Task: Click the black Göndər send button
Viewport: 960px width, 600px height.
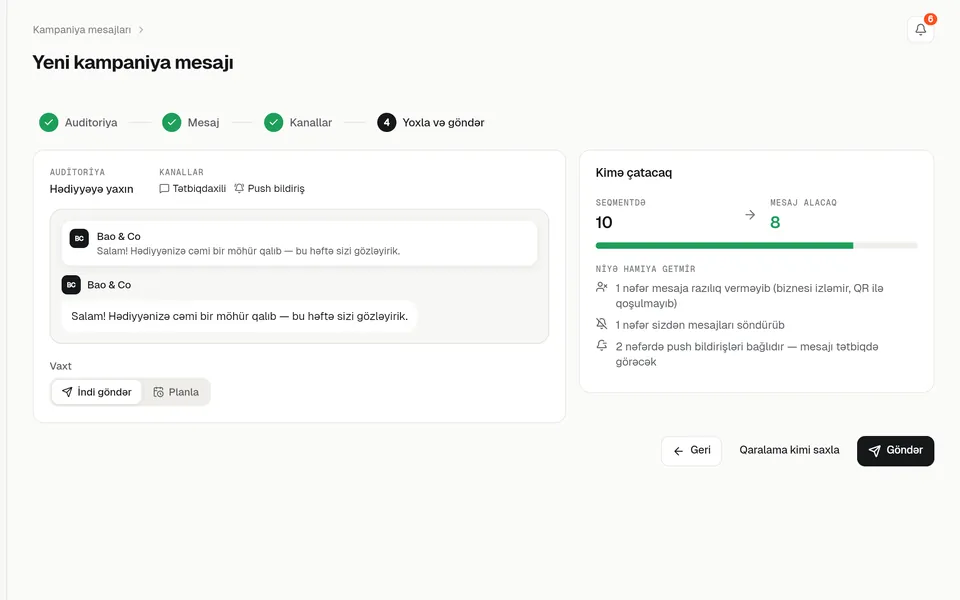Action: coord(895,451)
